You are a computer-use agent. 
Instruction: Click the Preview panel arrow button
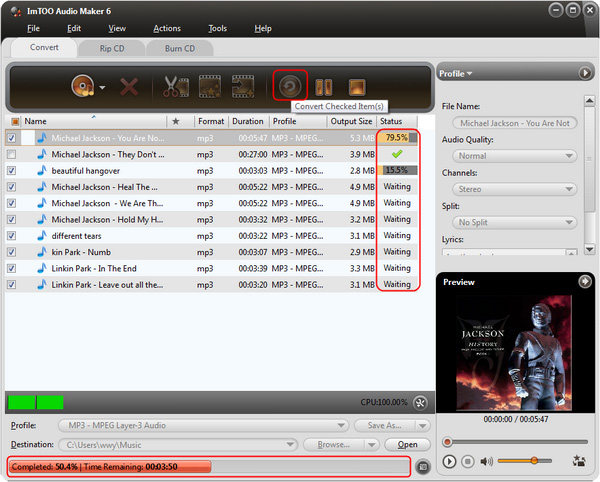[x=585, y=282]
